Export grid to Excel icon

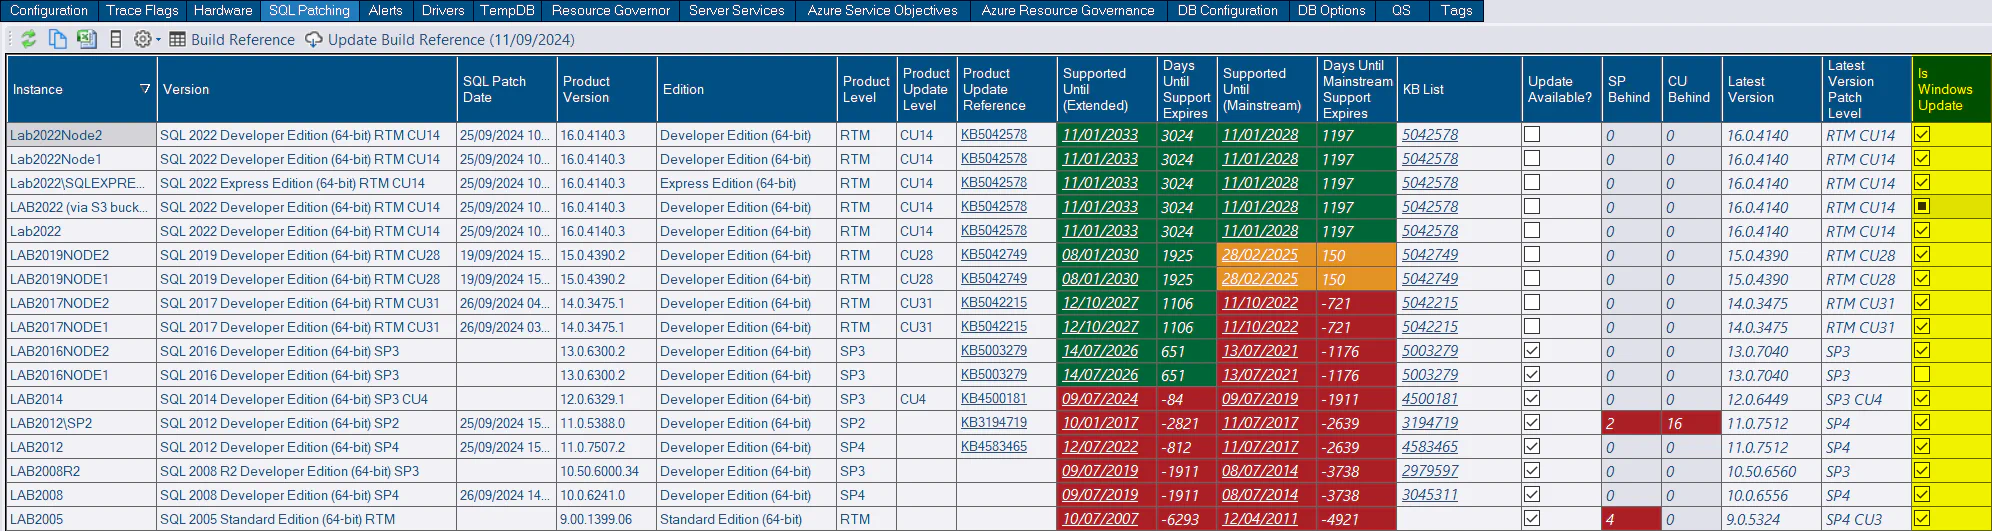pyautogui.click(x=87, y=39)
